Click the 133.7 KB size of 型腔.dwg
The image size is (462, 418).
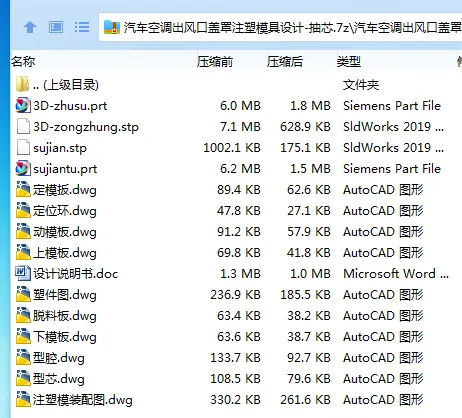pos(235,358)
